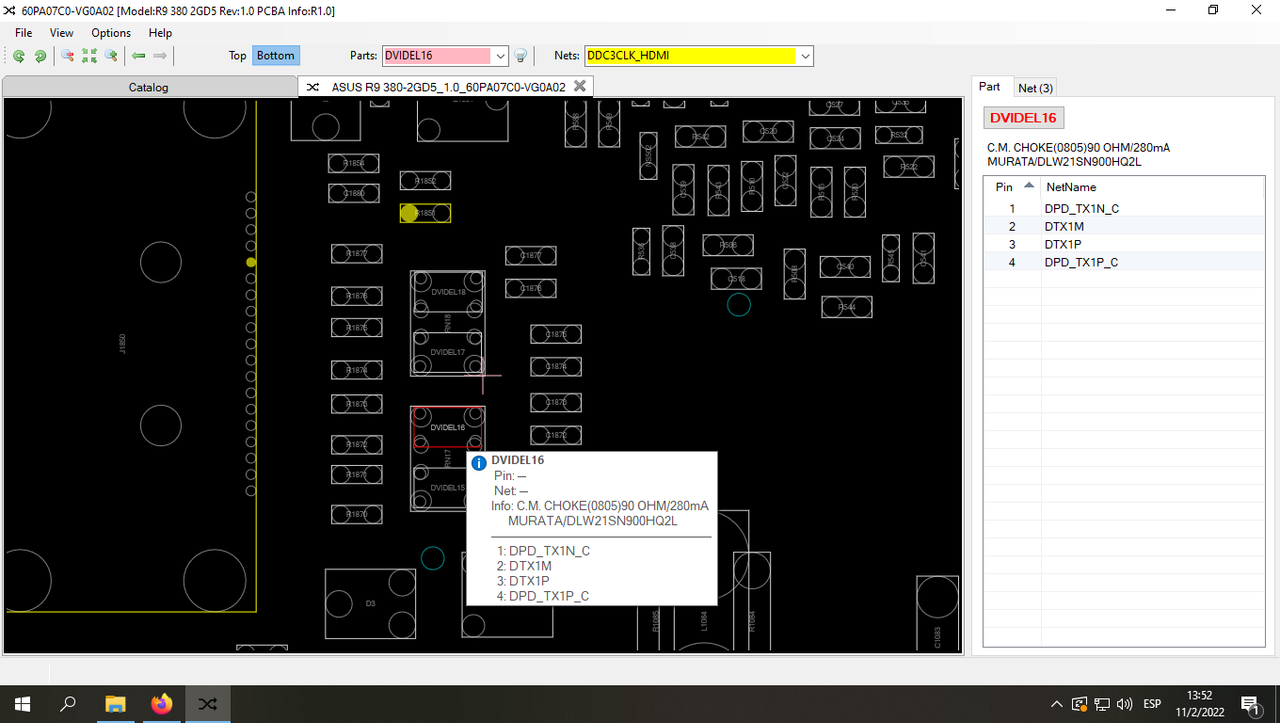1280x723 pixels.
Task: Click the zoom in magnifier icon
Action: point(111,56)
